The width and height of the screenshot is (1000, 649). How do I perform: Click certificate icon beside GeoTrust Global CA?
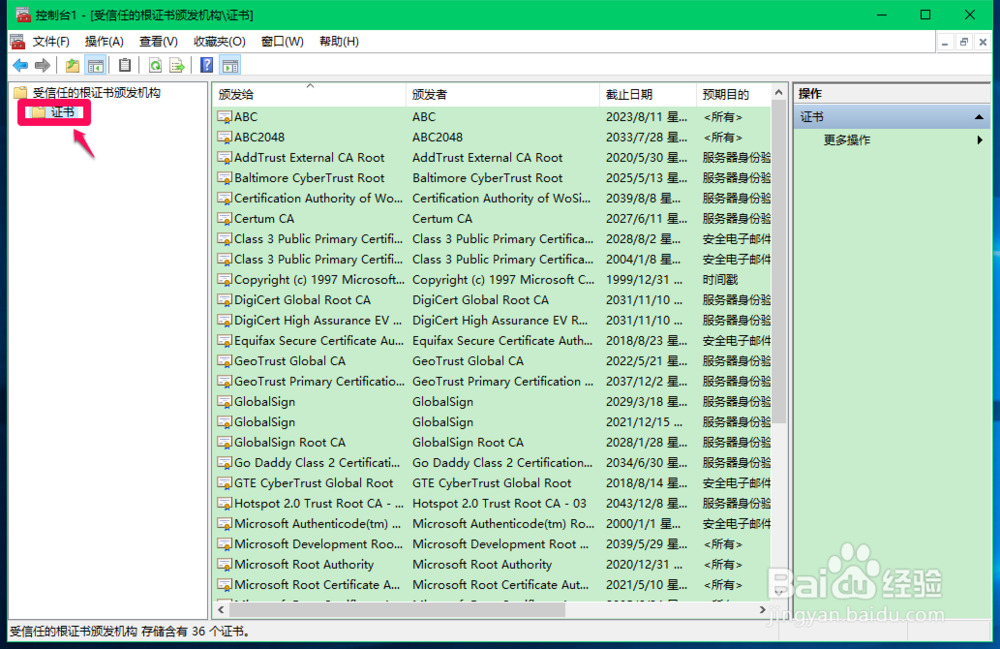click(x=224, y=361)
